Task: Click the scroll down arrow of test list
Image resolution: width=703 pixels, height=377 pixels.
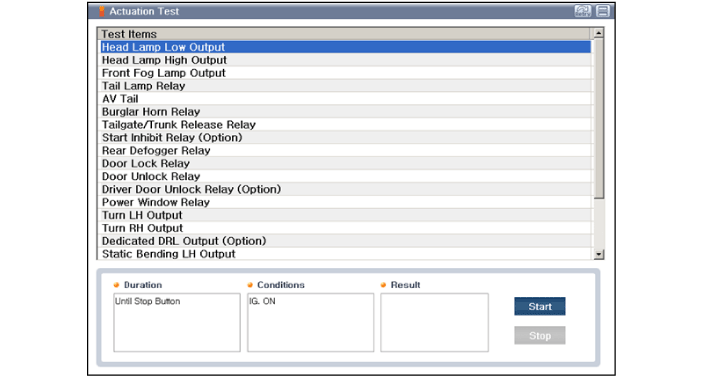Action: click(598, 254)
